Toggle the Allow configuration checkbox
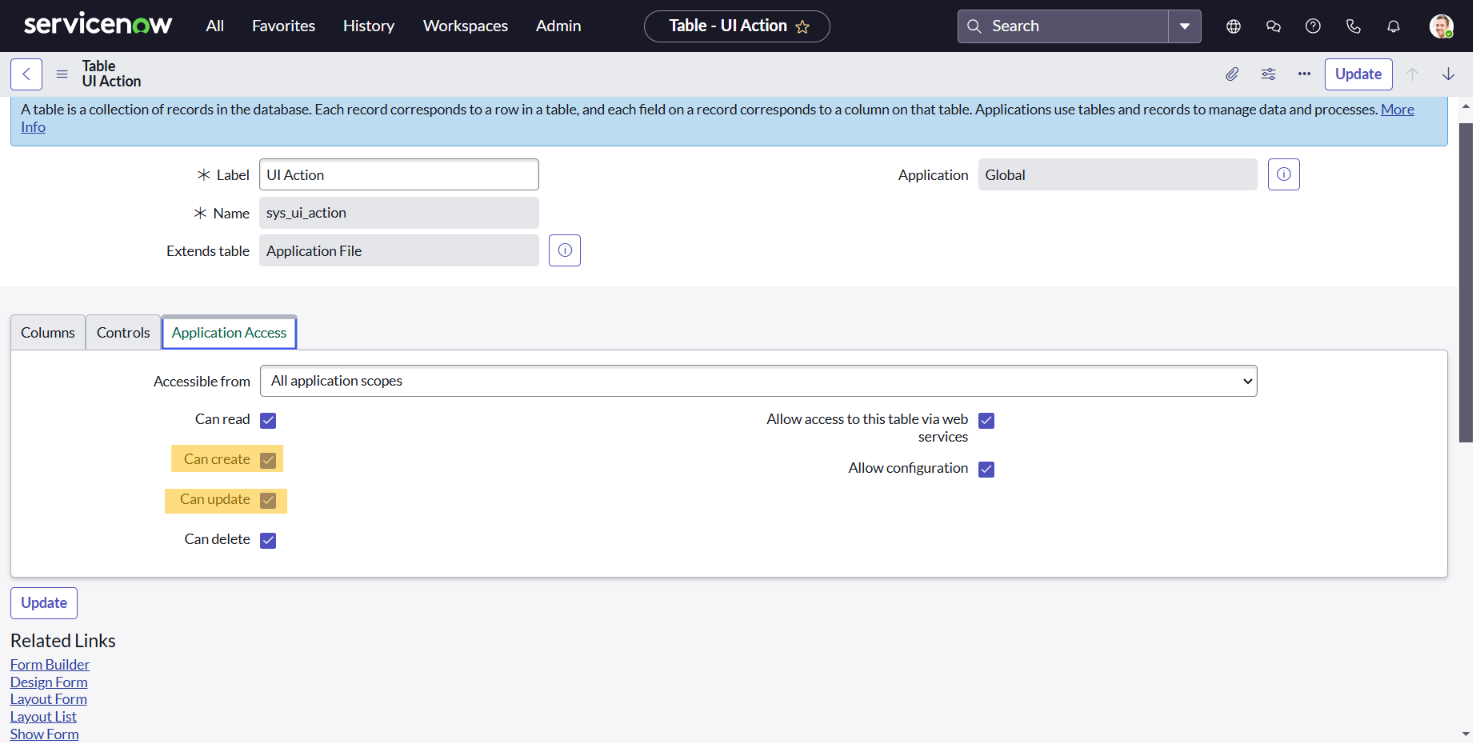The height and width of the screenshot is (743, 1473). (x=986, y=469)
